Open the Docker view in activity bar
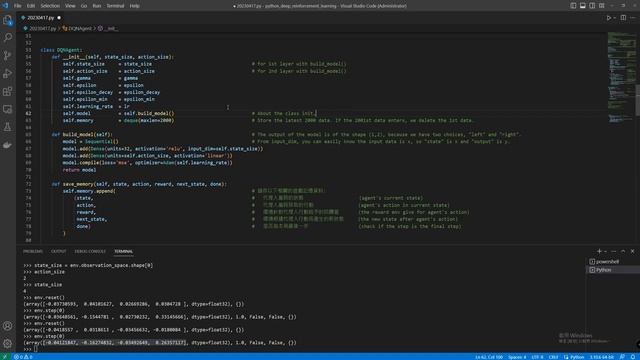The height and width of the screenshot is (360, 640). (8, 145)
